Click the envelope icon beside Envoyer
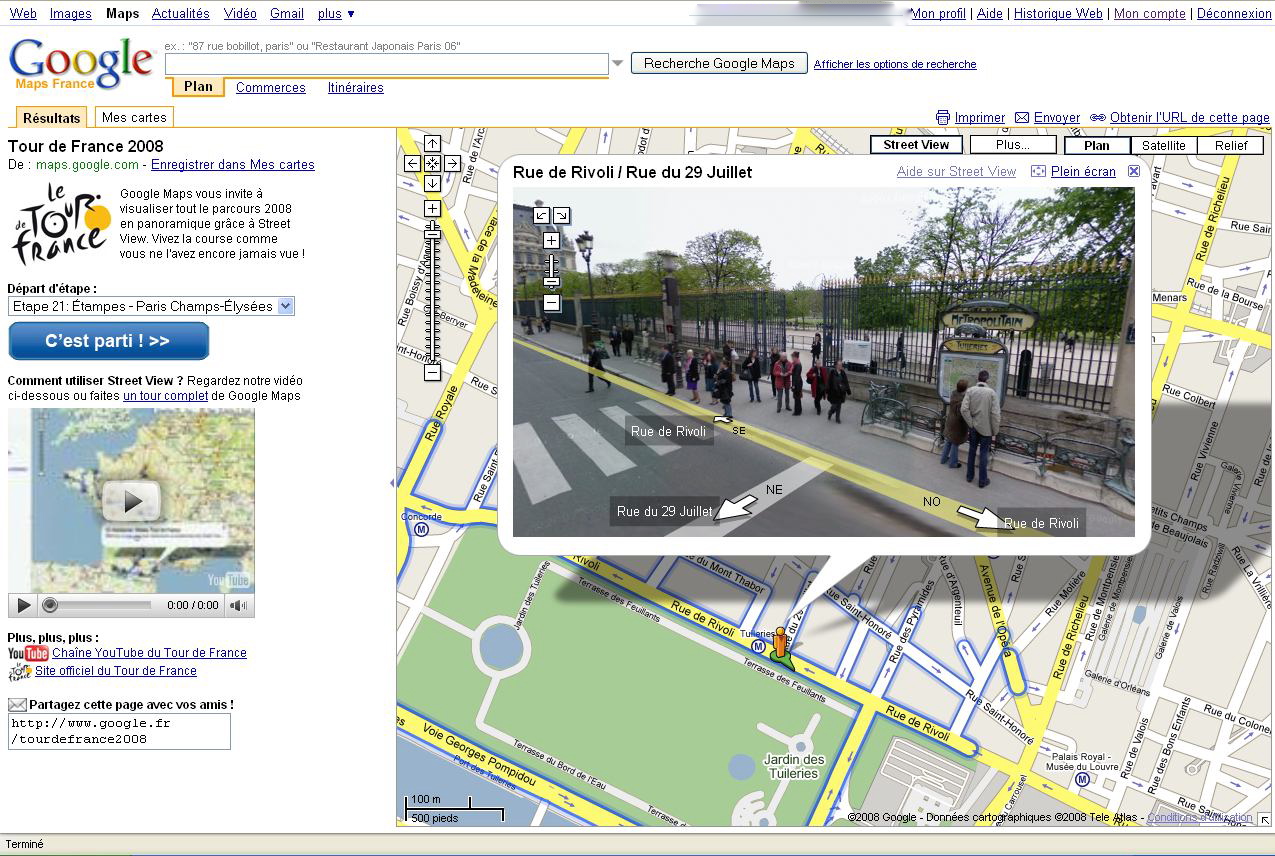Screen dimensions: 1275x856 pyautogui.click(x=1022, y=117)
